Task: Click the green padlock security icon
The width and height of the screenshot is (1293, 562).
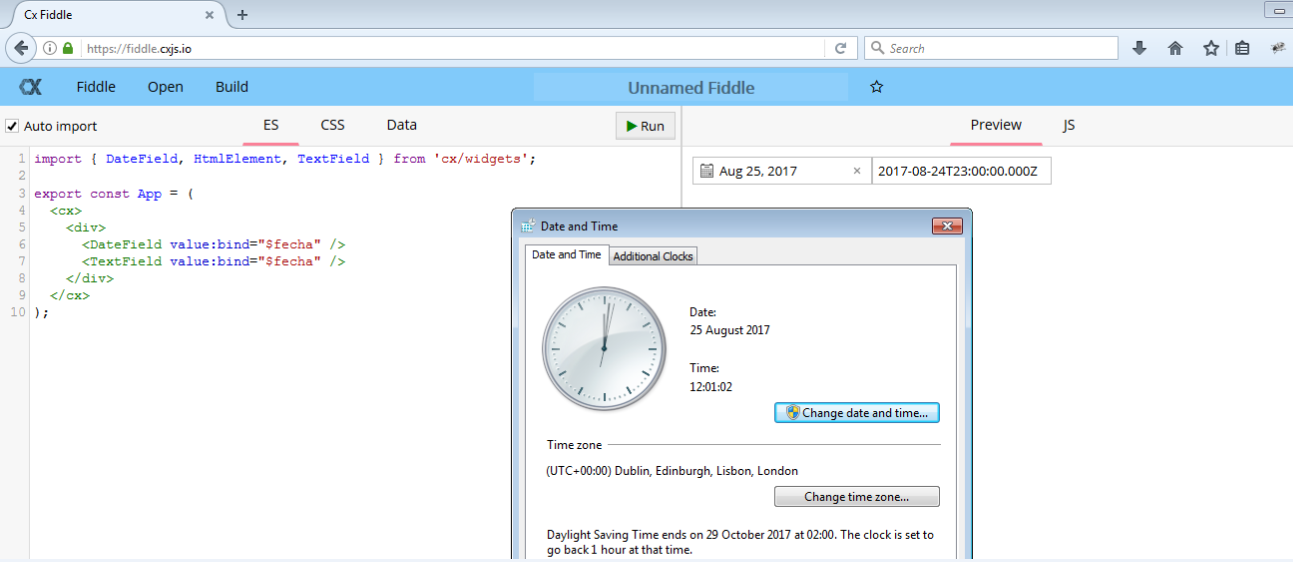Action: [x=68, y=48]
